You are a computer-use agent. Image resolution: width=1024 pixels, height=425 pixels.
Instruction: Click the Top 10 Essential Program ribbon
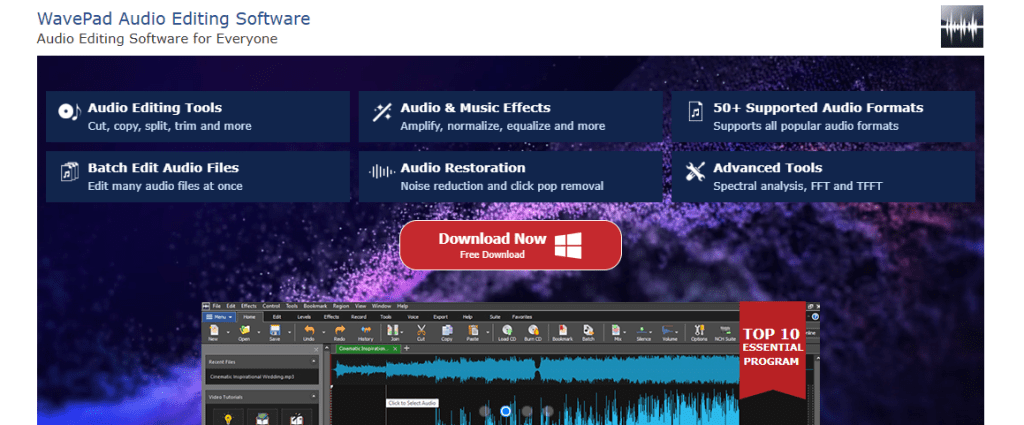click(773, 350)
